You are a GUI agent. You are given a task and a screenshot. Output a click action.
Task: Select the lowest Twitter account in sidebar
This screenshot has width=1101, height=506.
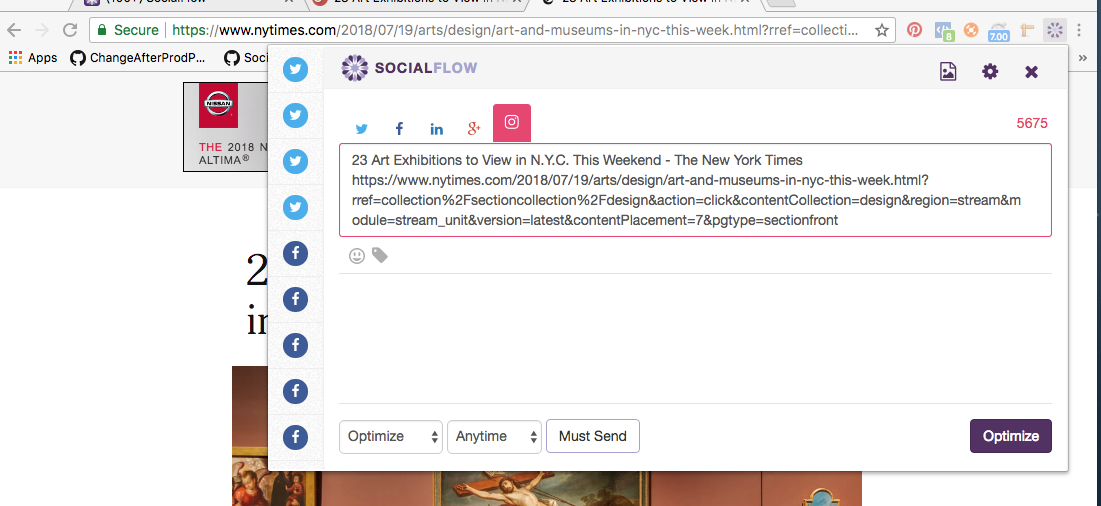click(296, 208)
